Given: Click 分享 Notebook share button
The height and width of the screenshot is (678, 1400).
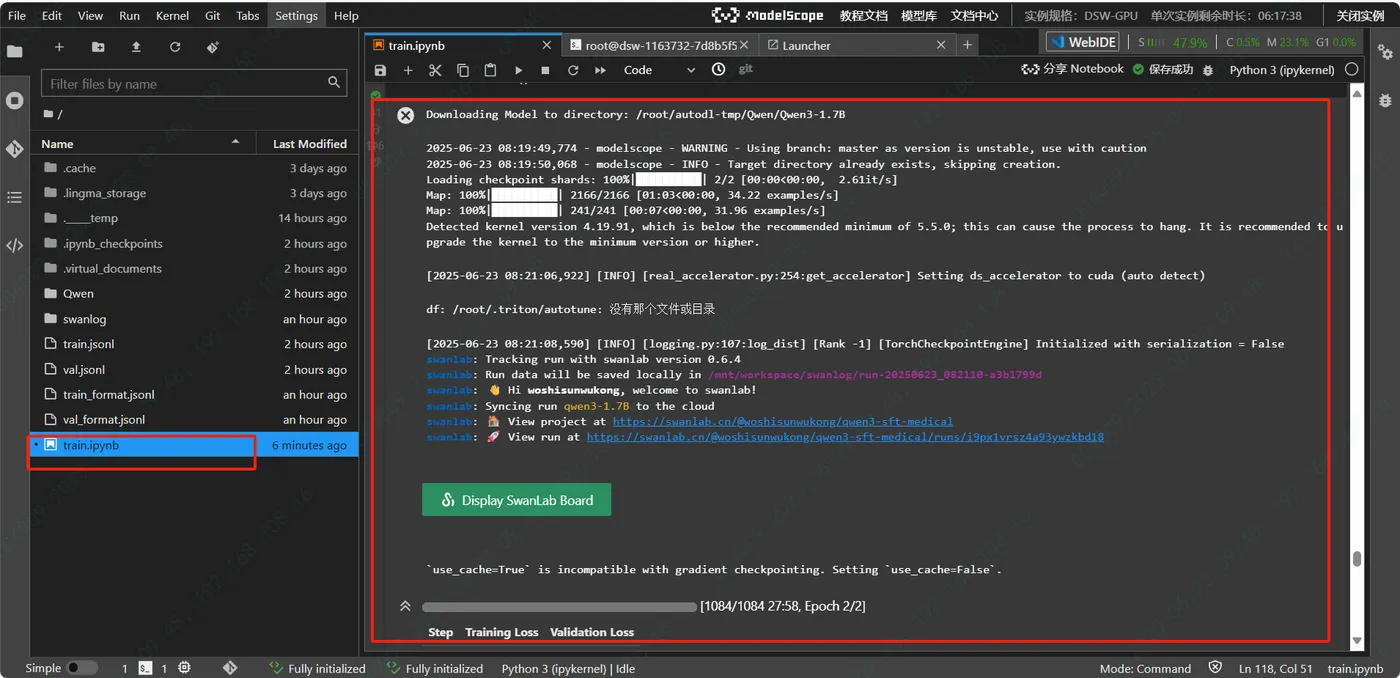Looking at the screenshot, I should pyautogui.click(x=1072, y=69).
